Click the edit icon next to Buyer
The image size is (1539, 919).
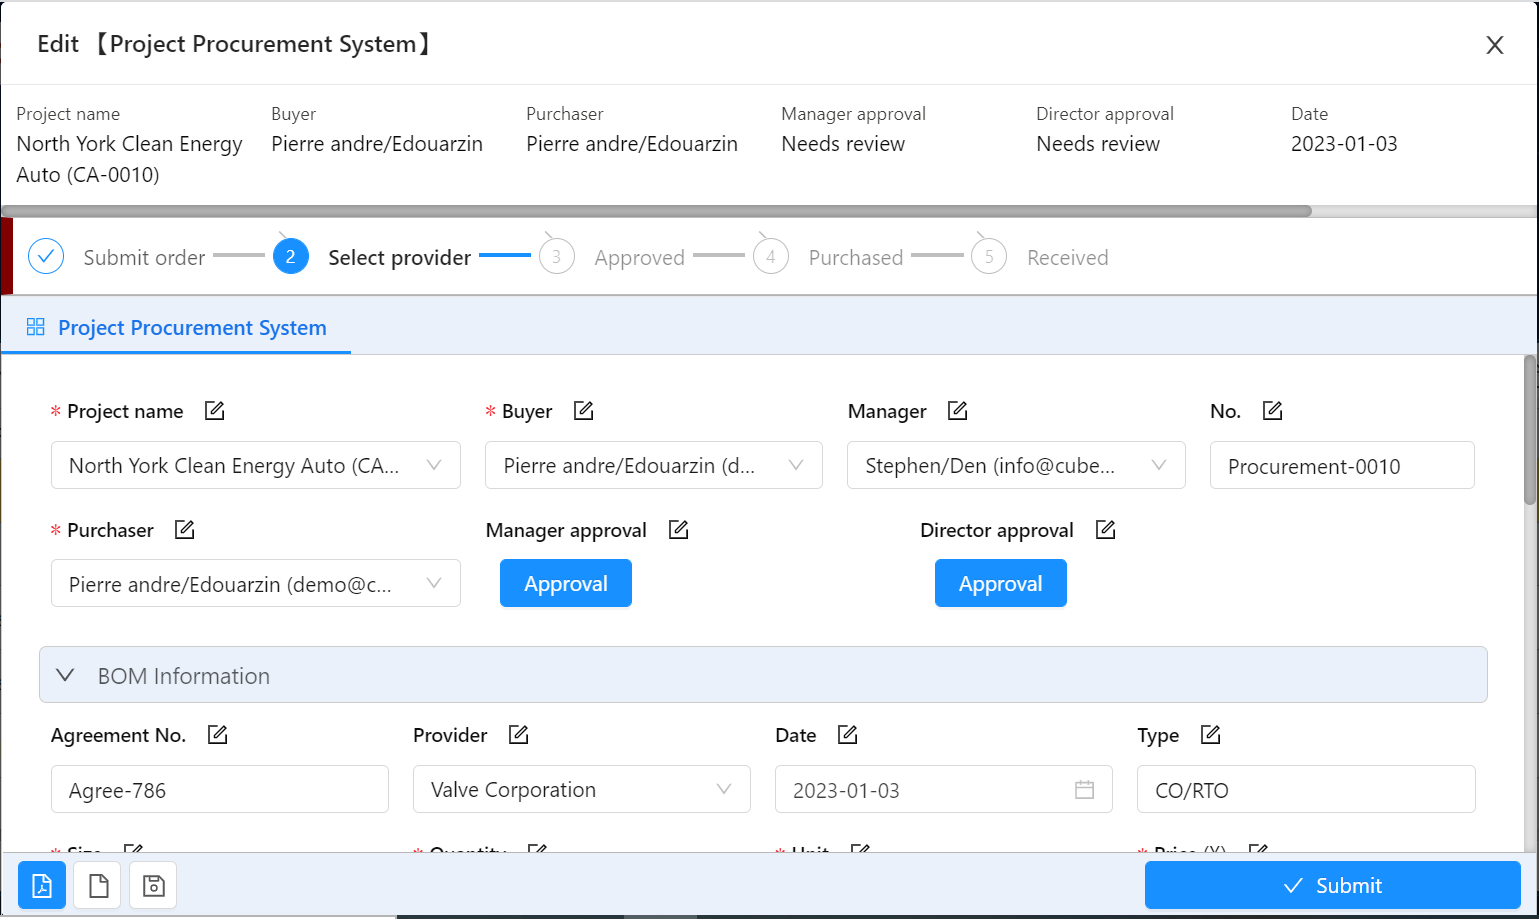point(583,411)
